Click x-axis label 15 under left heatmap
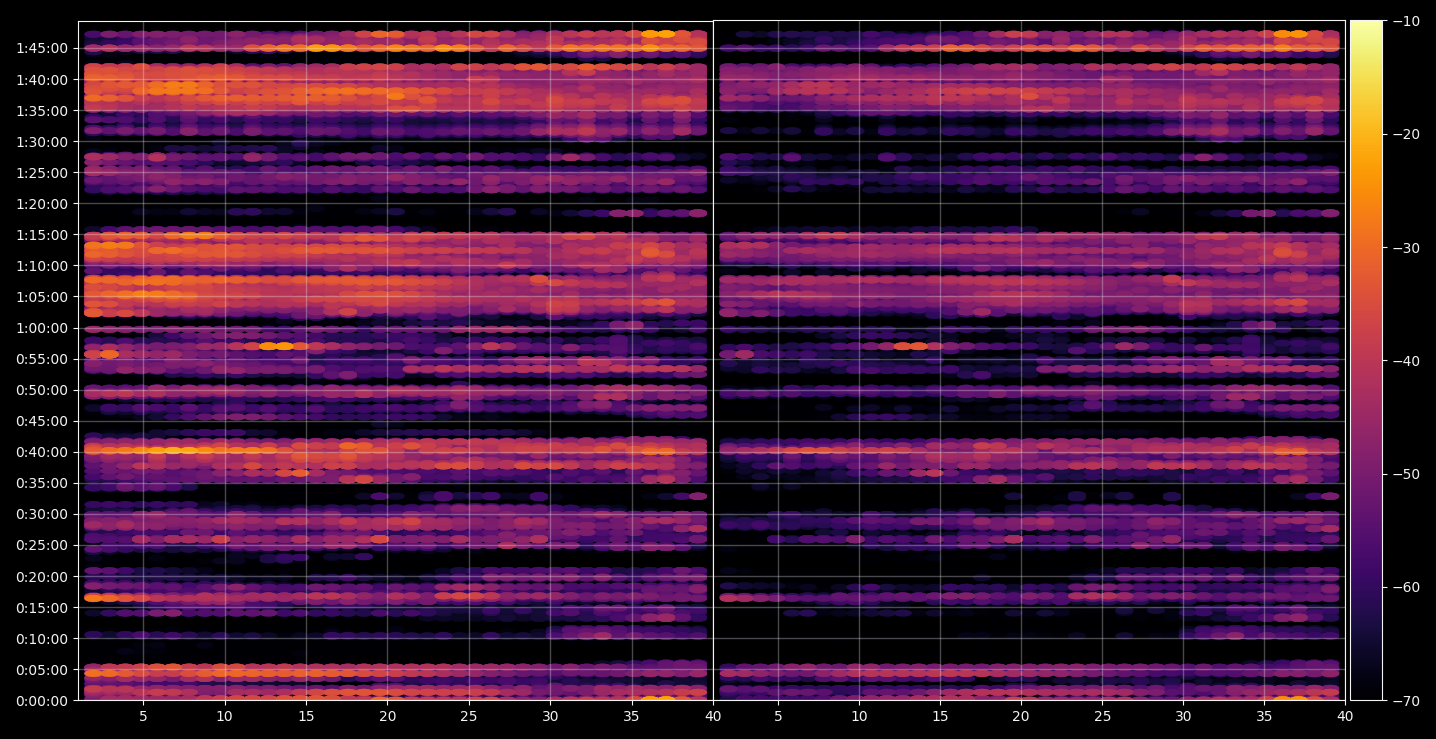 click(x=306, y=716)
